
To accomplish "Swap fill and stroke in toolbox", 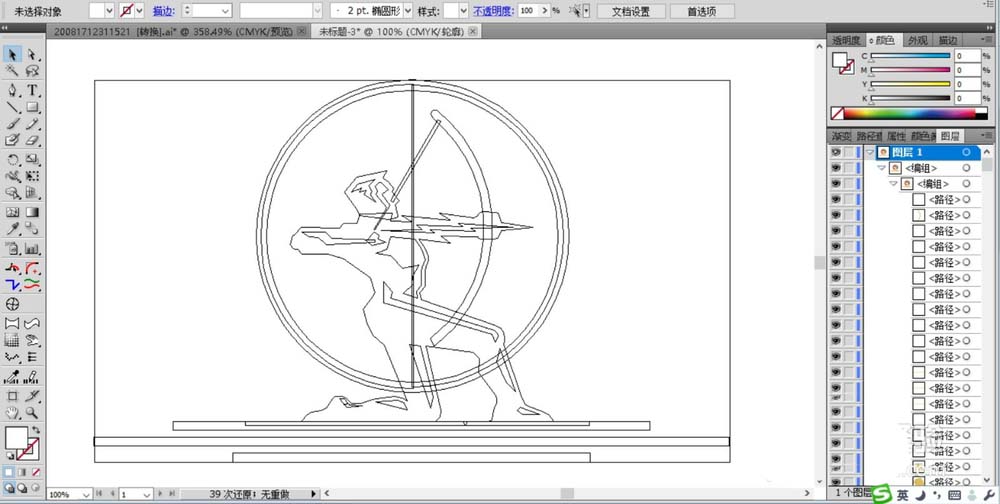I will point(36,430).
